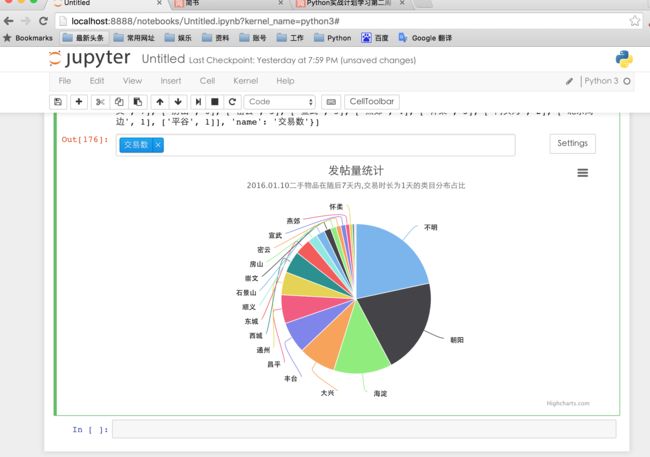Switch to the Untitled browser tab
The height and width of the screenshot is (457, 650).
[108, 3]
